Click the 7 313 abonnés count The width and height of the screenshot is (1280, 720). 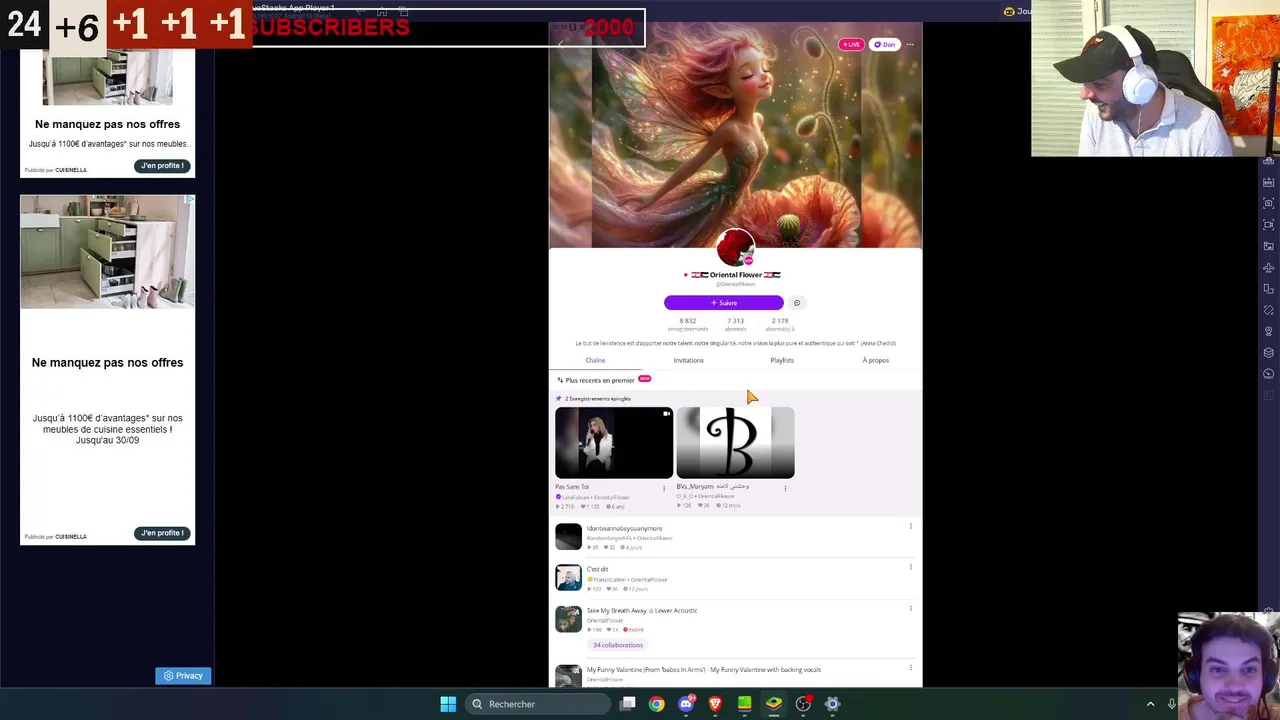(735, 324)
